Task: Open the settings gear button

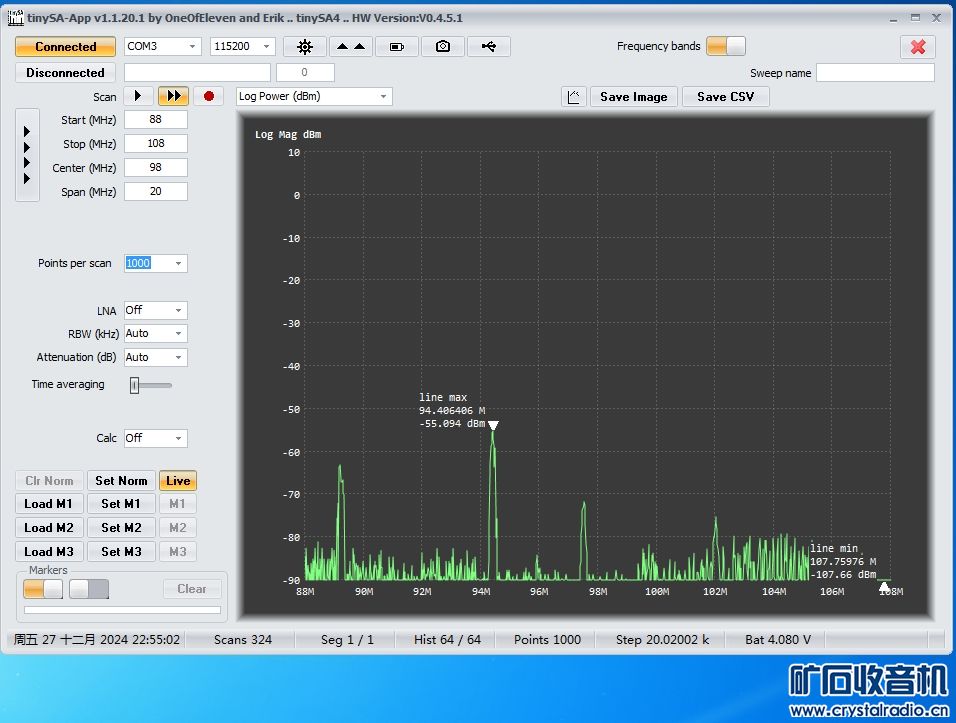Action: point(305,47)
